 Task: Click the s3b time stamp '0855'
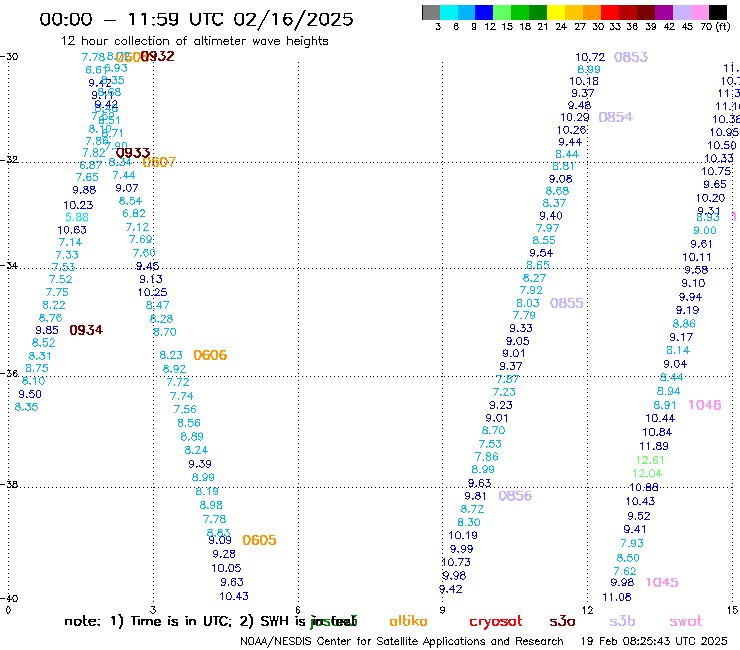coord(566,303)
